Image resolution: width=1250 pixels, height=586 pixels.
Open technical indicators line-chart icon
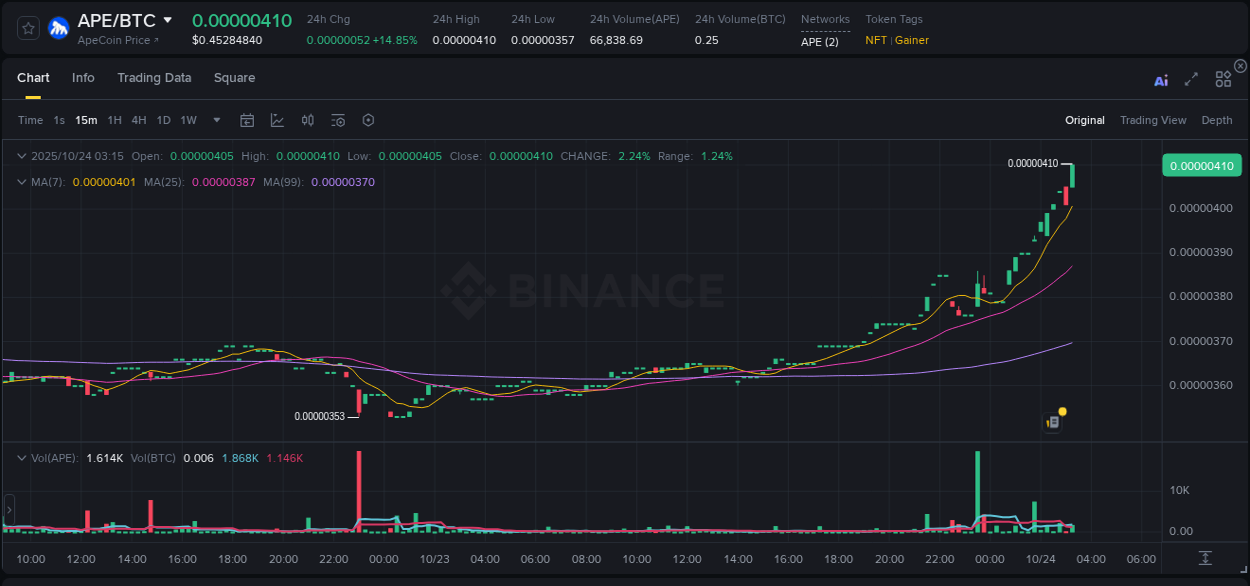(277, 120)
